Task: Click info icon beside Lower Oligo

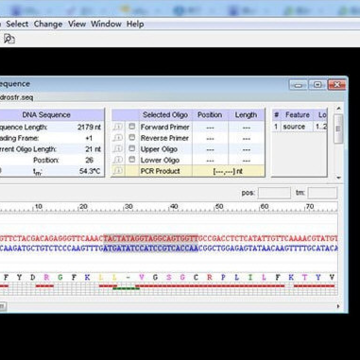Action: [118, 160]
